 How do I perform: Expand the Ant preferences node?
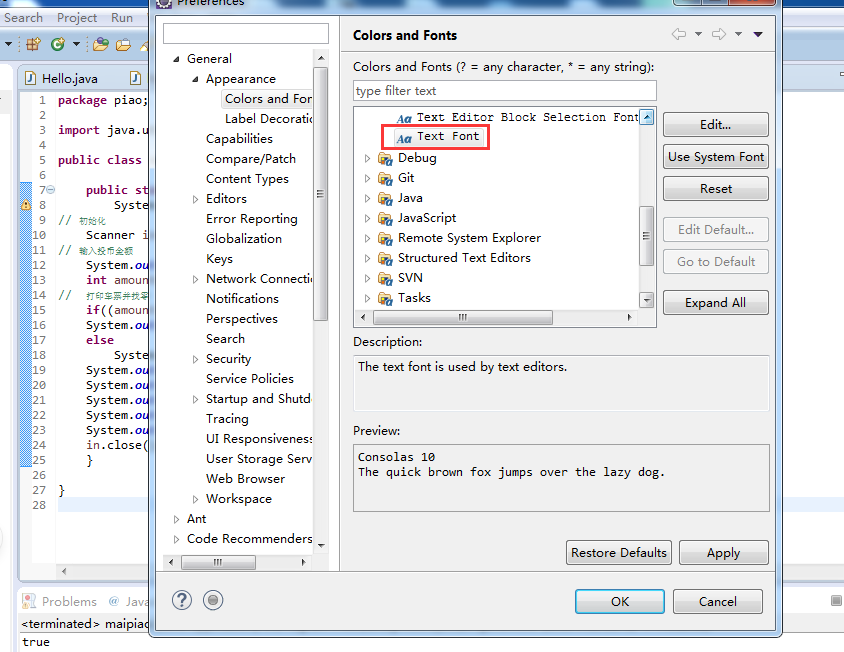[176, 519]
